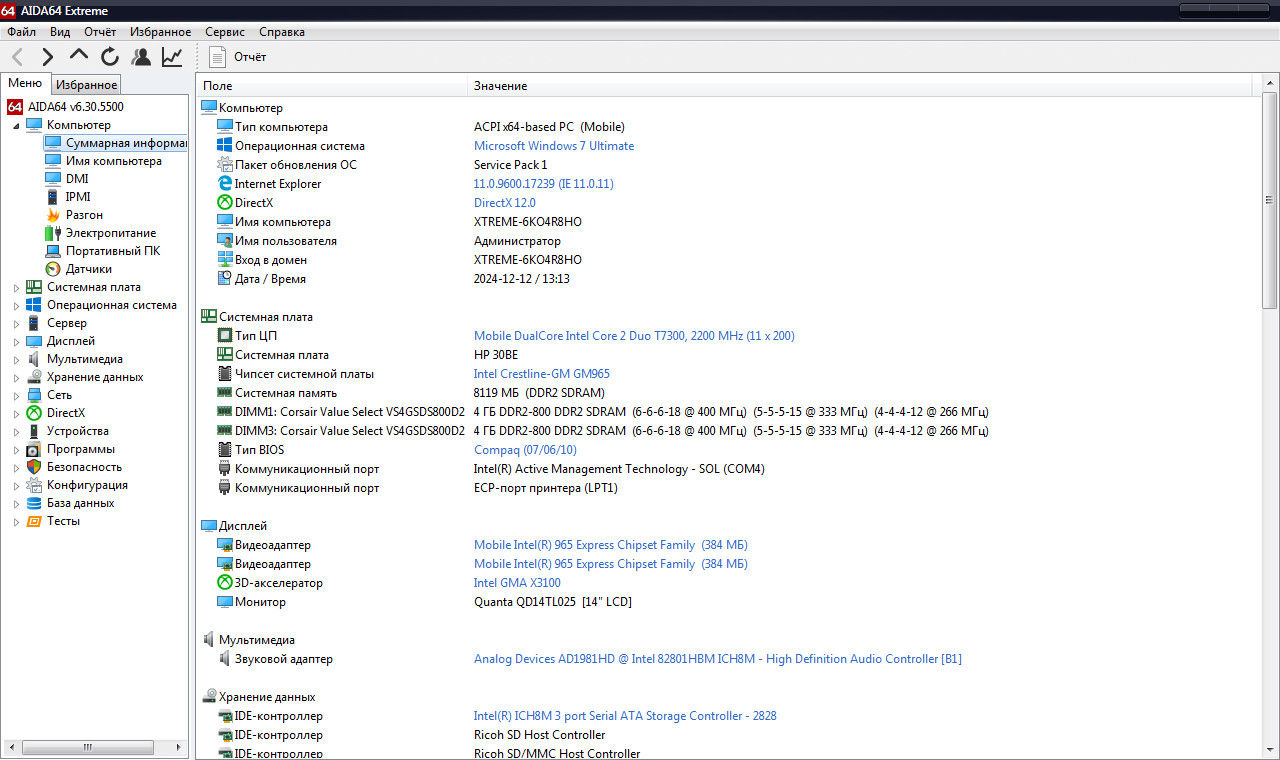Select the Системная память row
Image resolution: width=1280 pixels, height=760 pixels.
(x=728, y=393)
